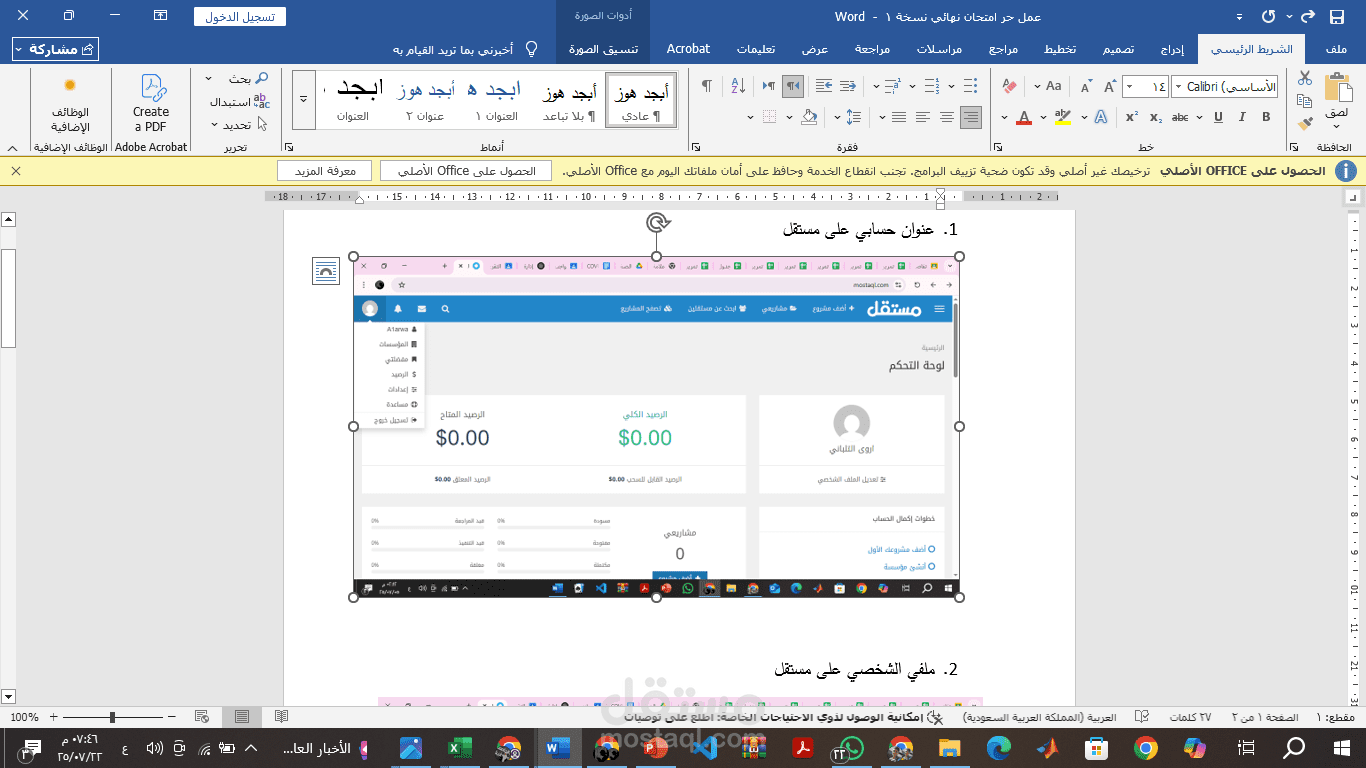
Task: Open Visual Studio Code from the taskbar
Action: [x=705, y=747]
